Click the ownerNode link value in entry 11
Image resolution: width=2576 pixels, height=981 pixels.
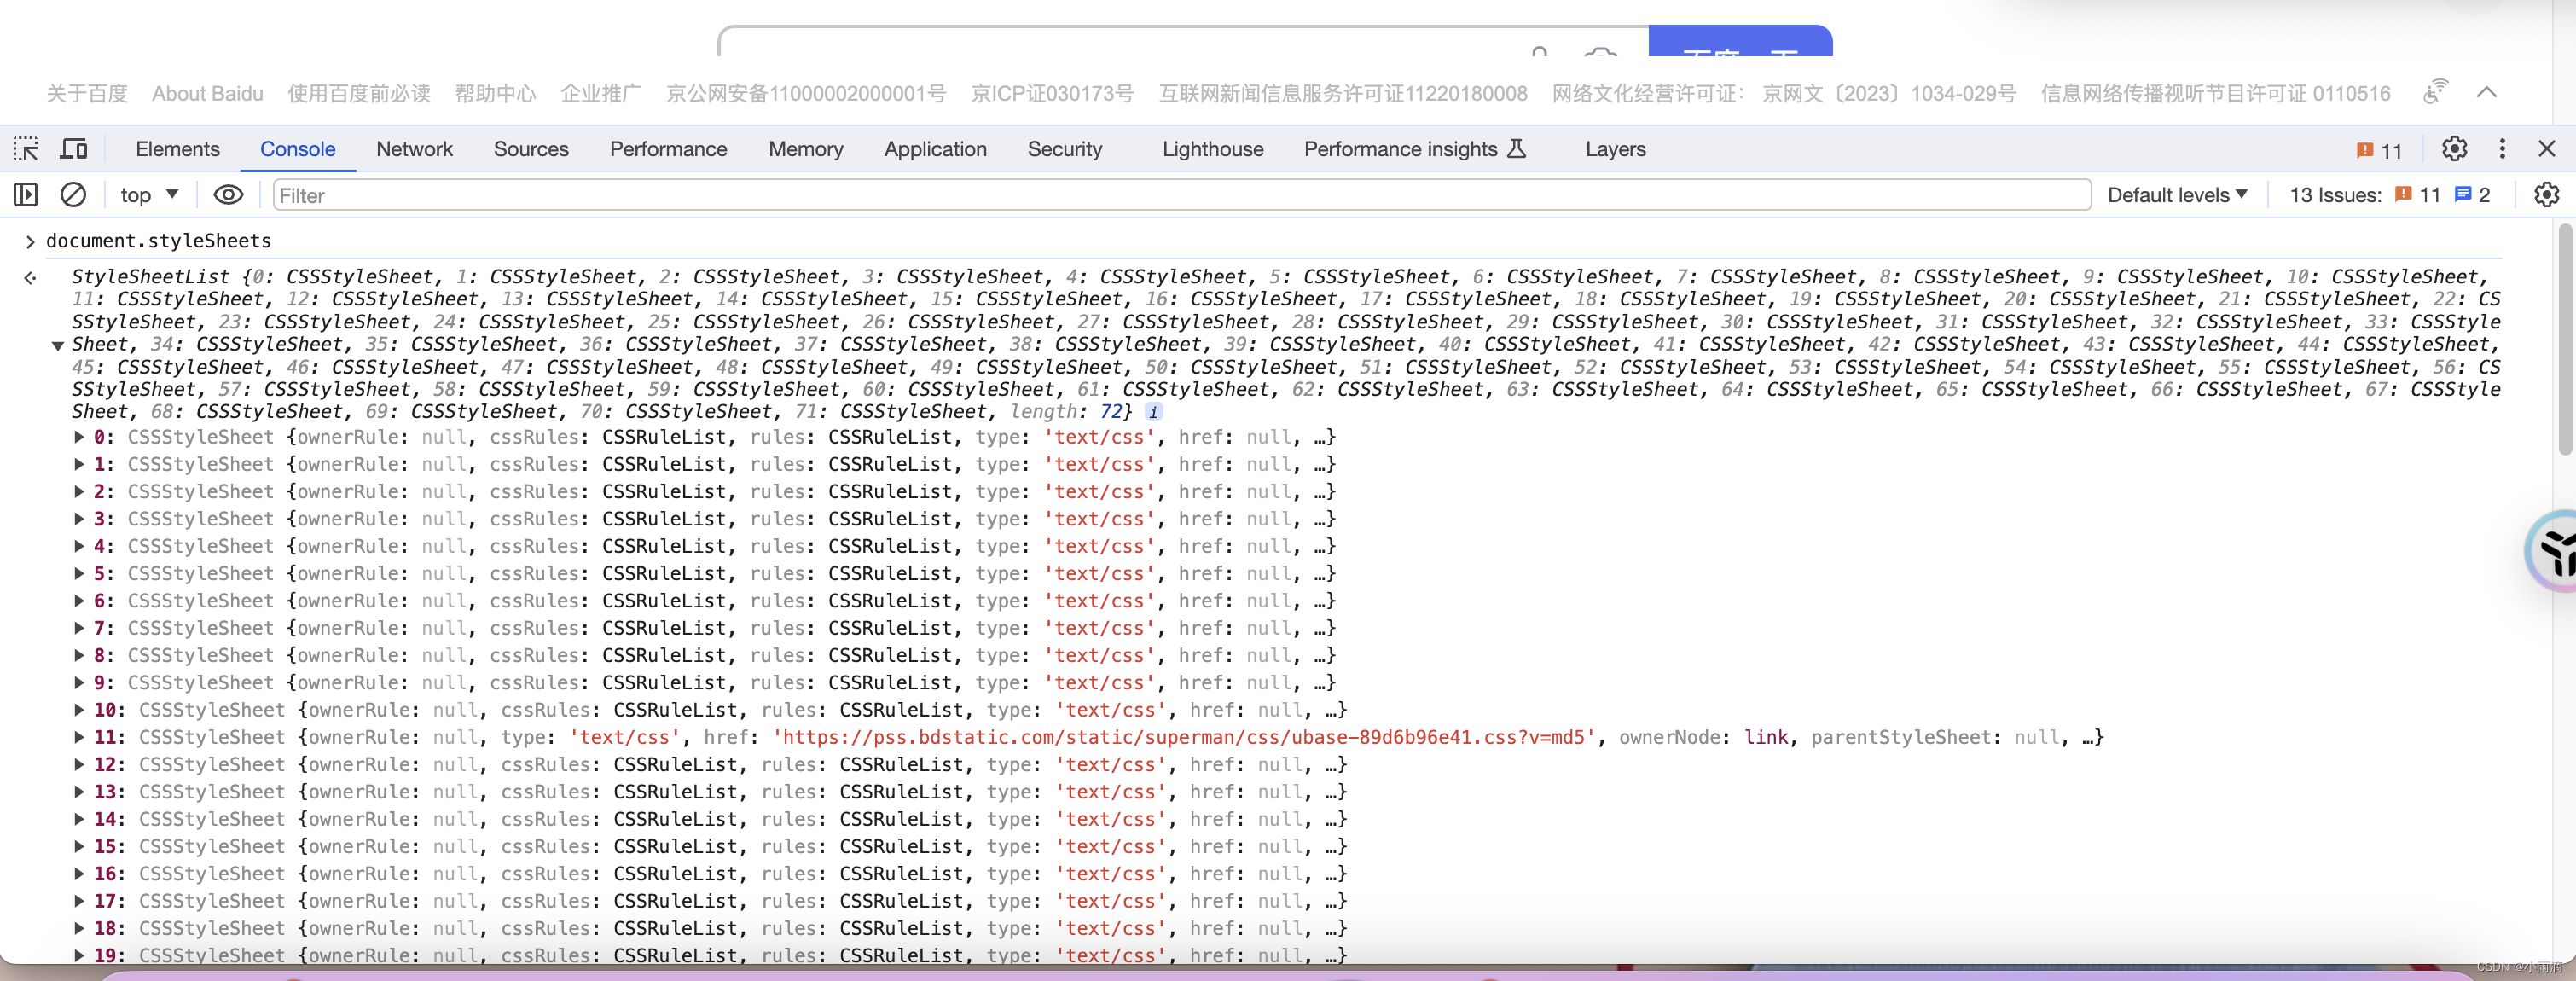coord(1766,737)
